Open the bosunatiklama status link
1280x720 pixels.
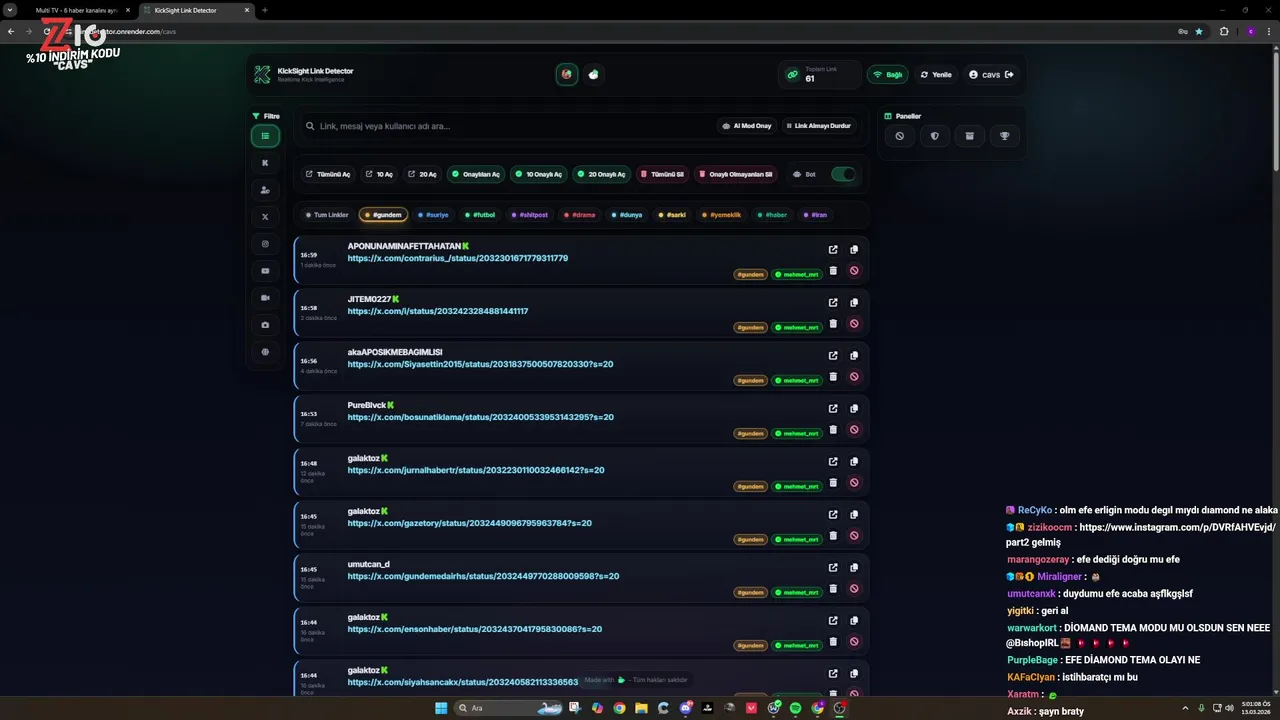click(481, 417)
